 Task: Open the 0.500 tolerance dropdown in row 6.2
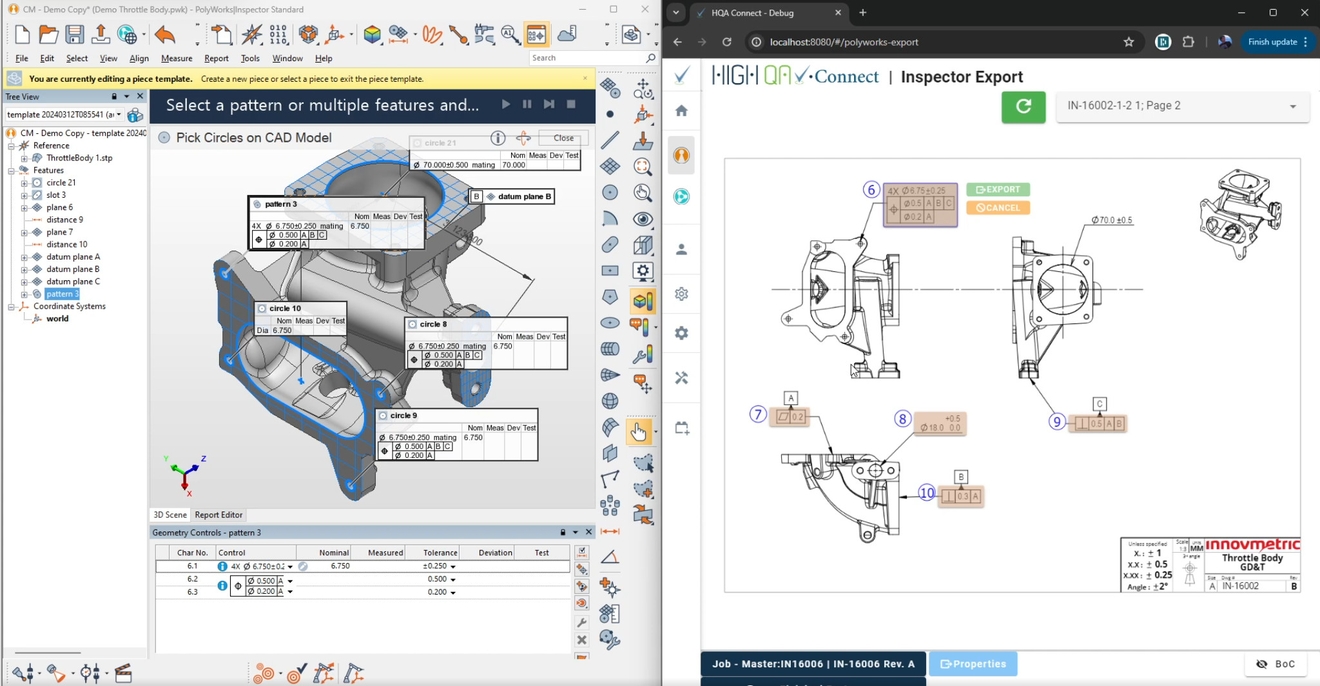pyautogui.click(x=453, y=580)
